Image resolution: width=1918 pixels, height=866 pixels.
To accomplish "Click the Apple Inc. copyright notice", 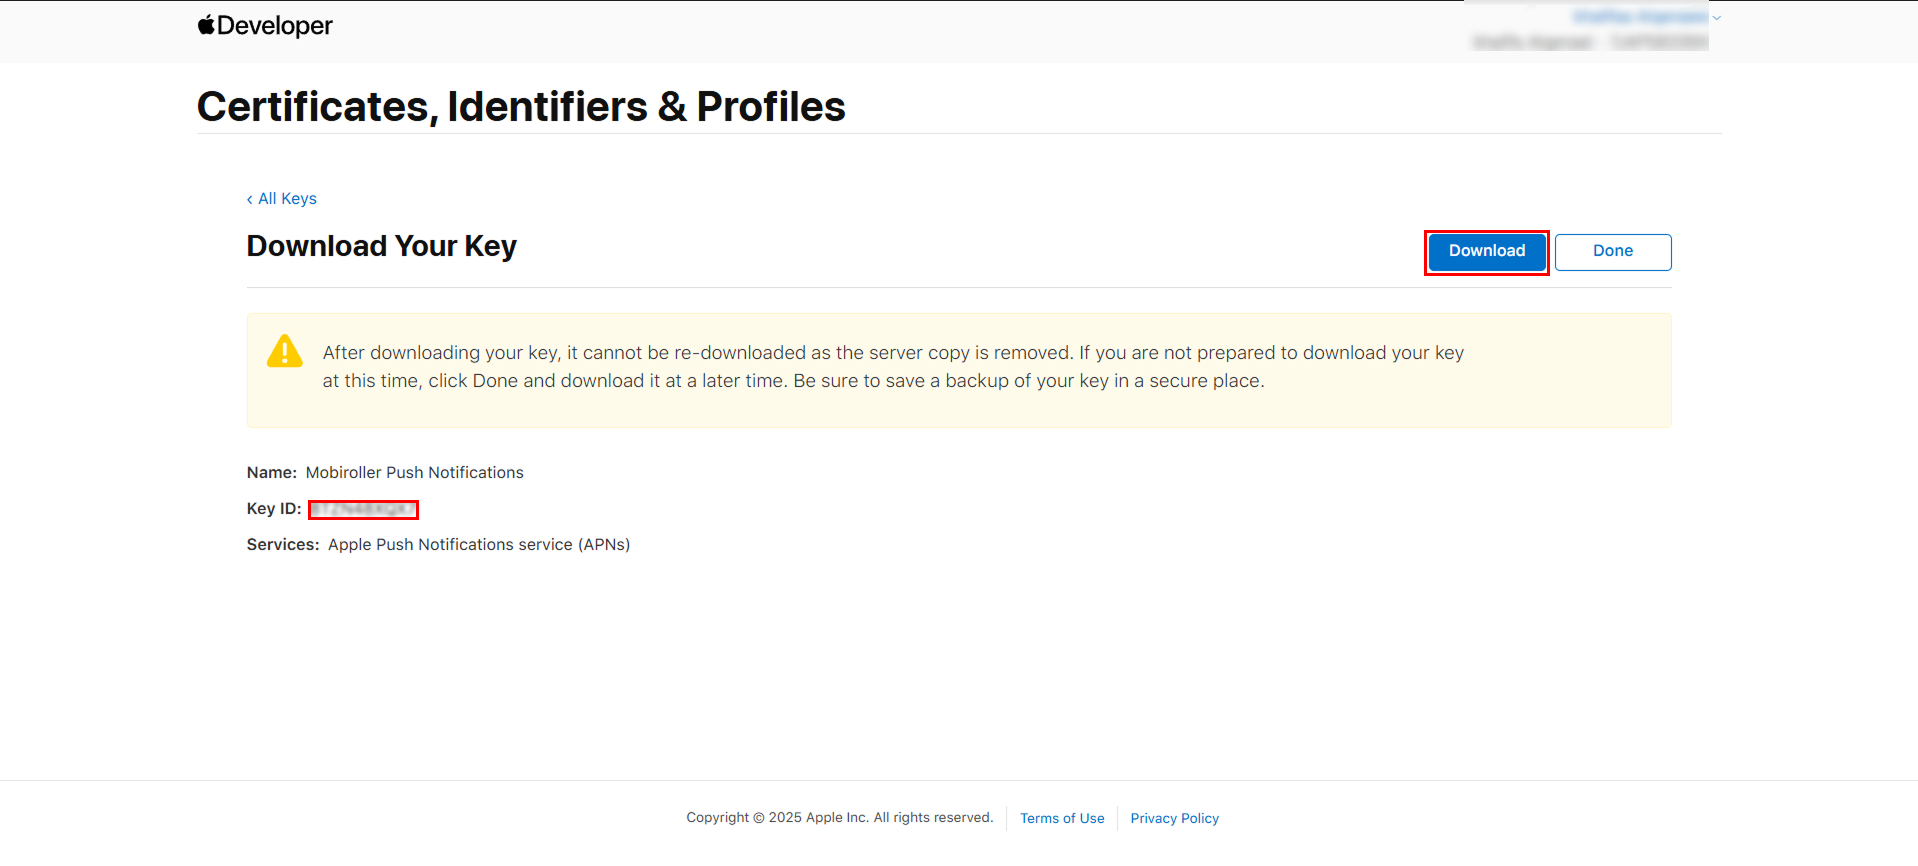I will pos(839,818).
